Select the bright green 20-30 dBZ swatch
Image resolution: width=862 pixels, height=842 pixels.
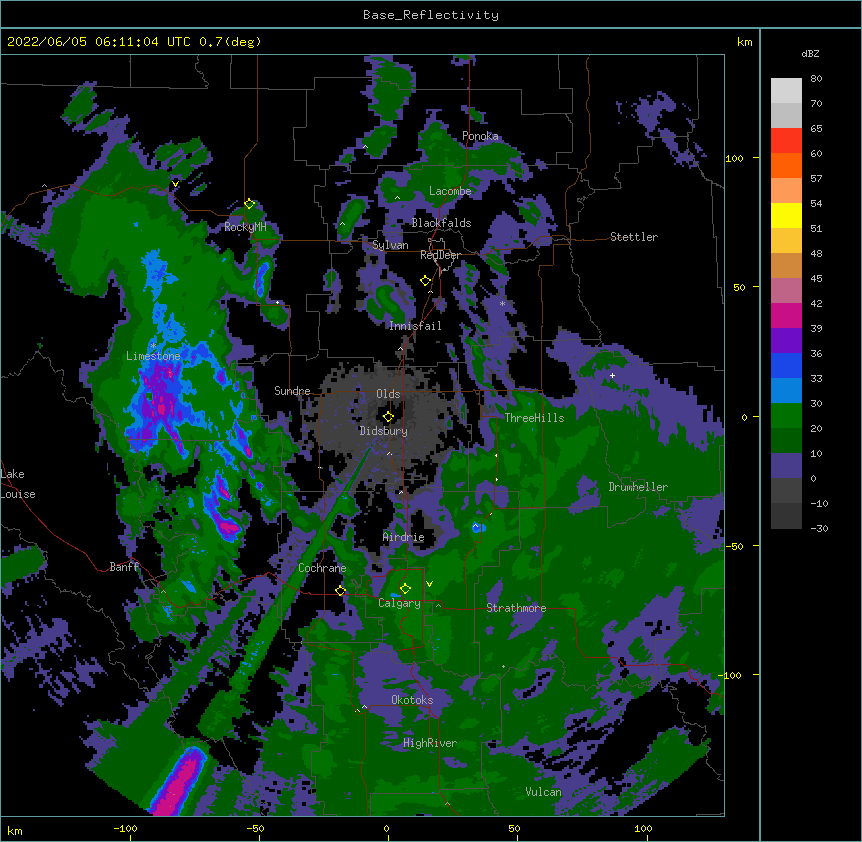[786, 416]
